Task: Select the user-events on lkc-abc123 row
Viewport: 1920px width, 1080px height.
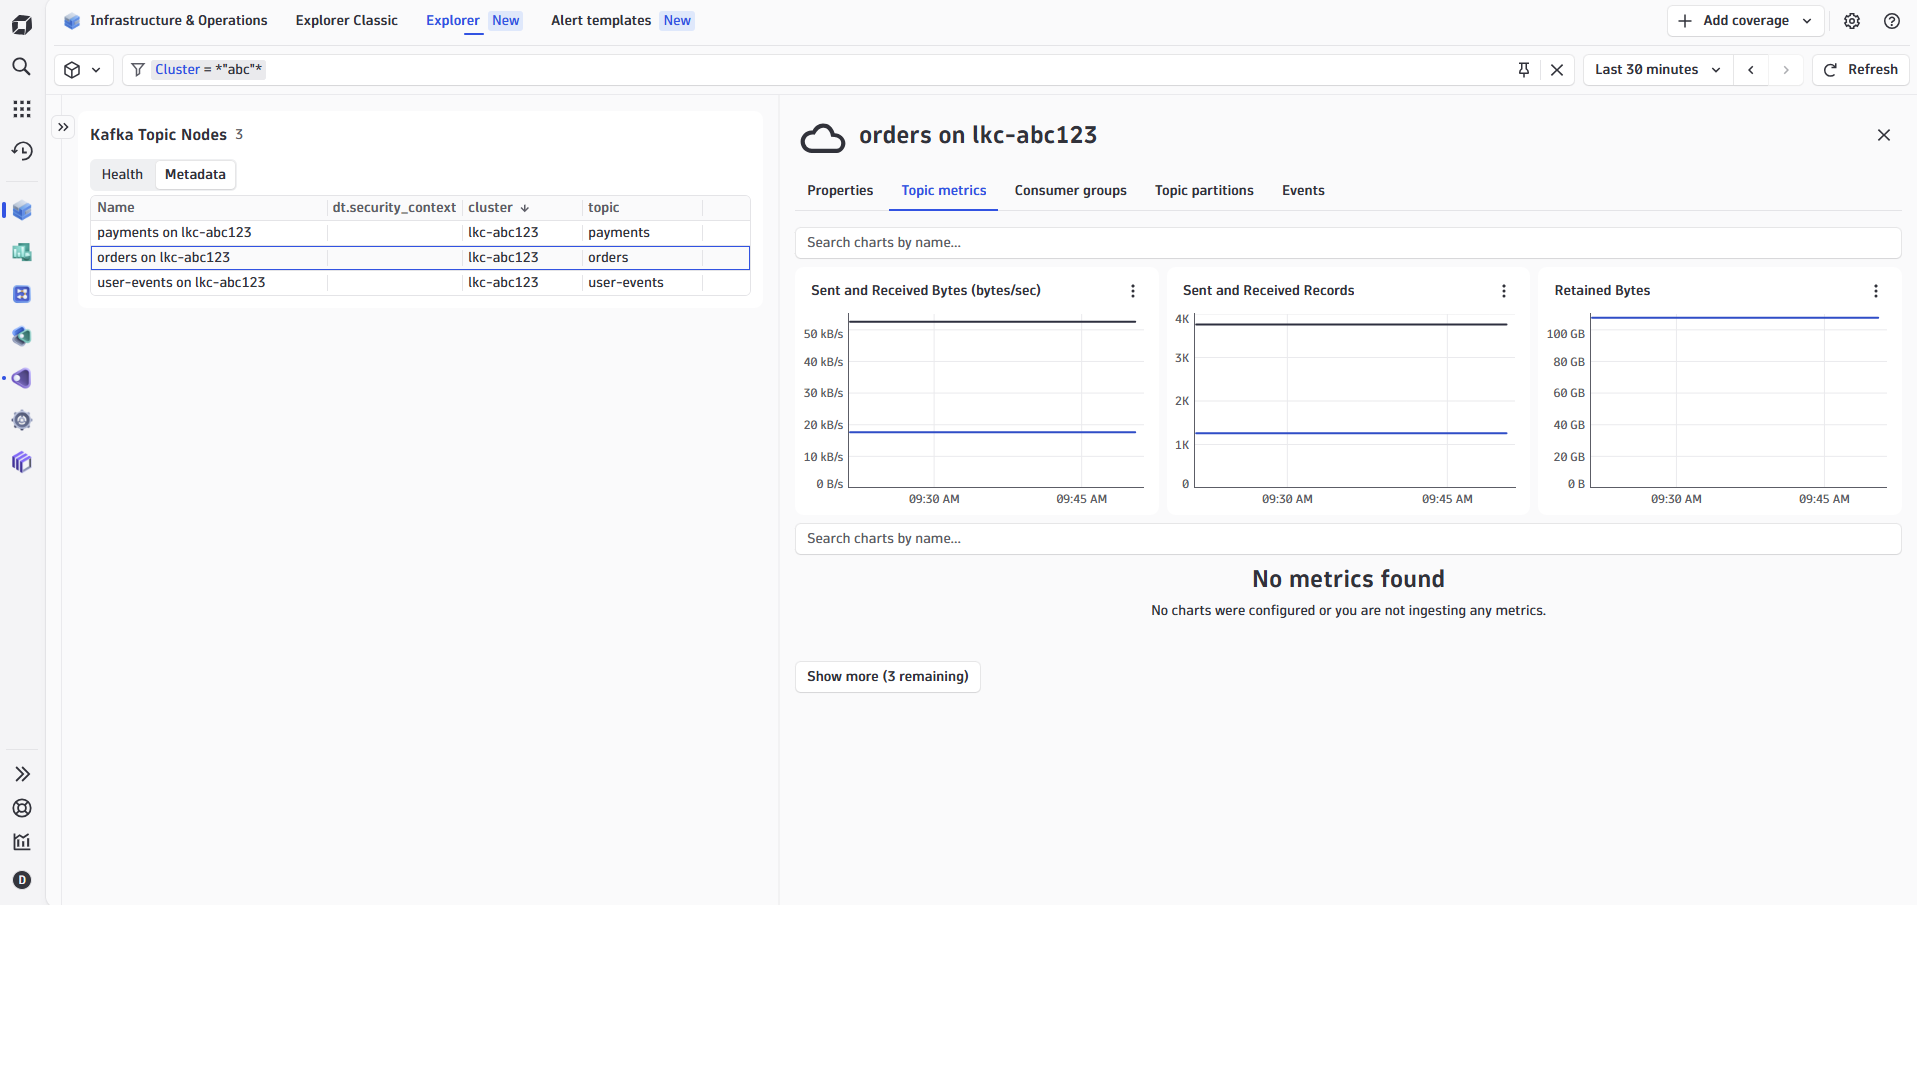Action: (420, 283)
